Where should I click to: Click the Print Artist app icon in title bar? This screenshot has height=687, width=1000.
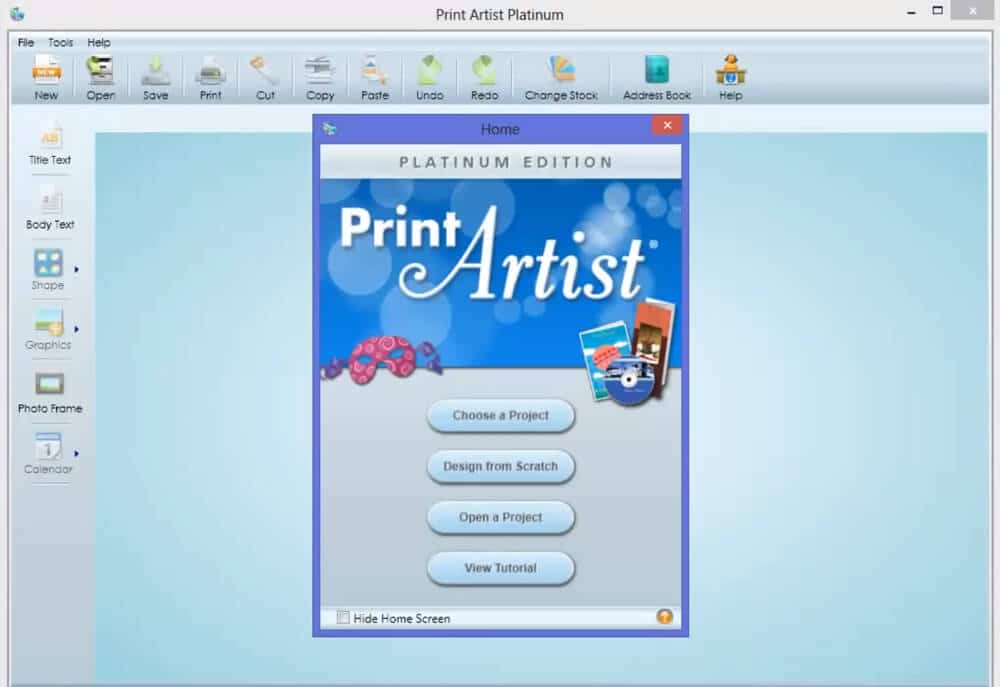click(17, 13)
